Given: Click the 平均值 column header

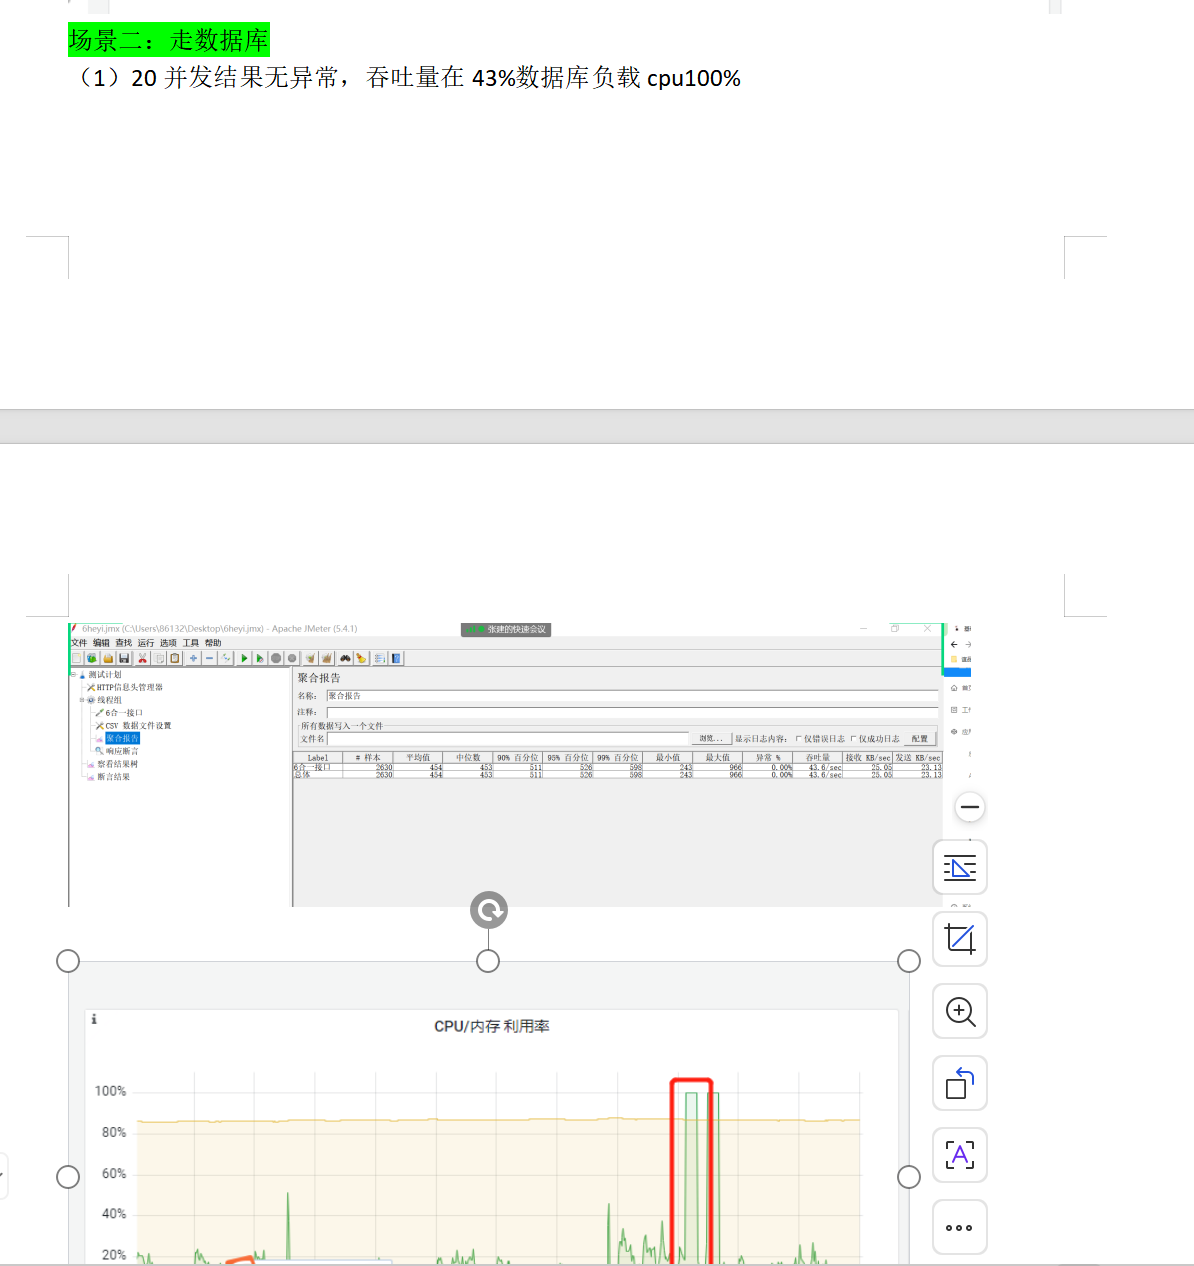Looking at the screenshot, I should tap(418, 757).
